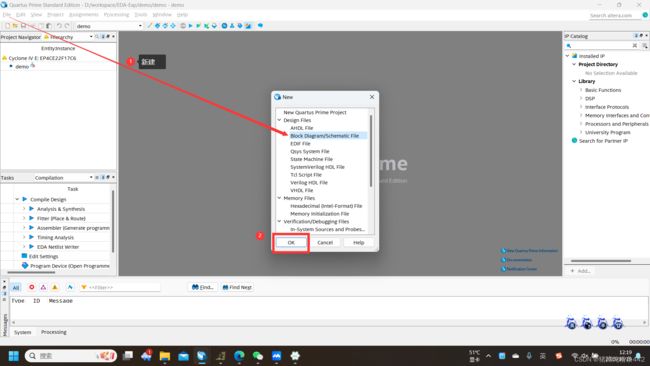Open the Project menu
Image resolution: width=650 pixels, height=366 pixels.
point(56,15)
